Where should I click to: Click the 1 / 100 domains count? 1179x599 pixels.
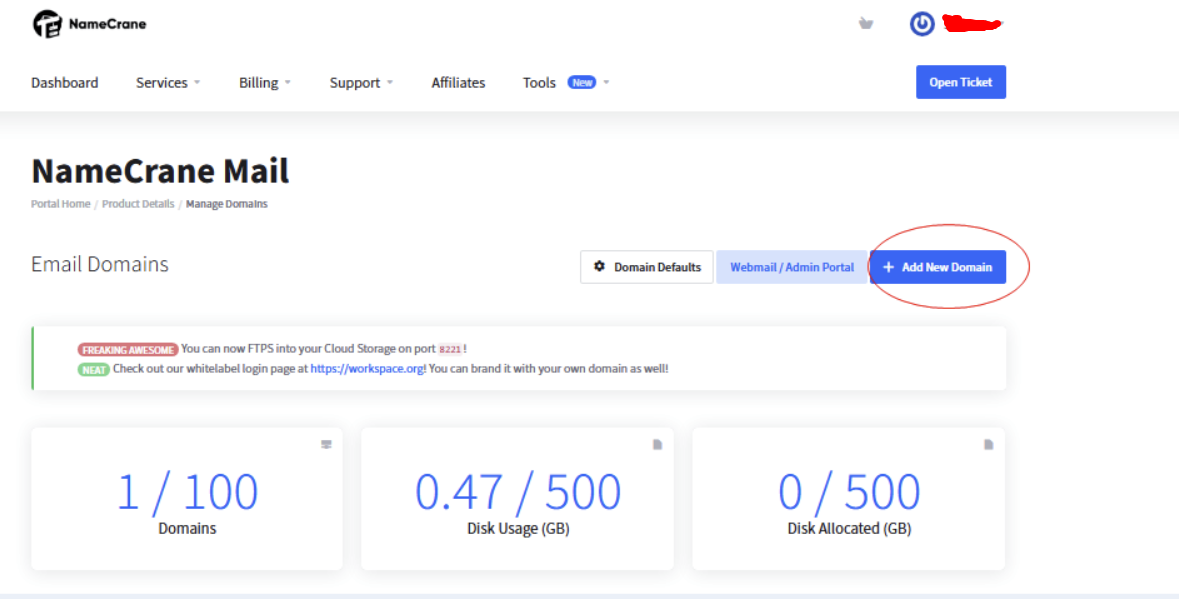click(187, 492)
